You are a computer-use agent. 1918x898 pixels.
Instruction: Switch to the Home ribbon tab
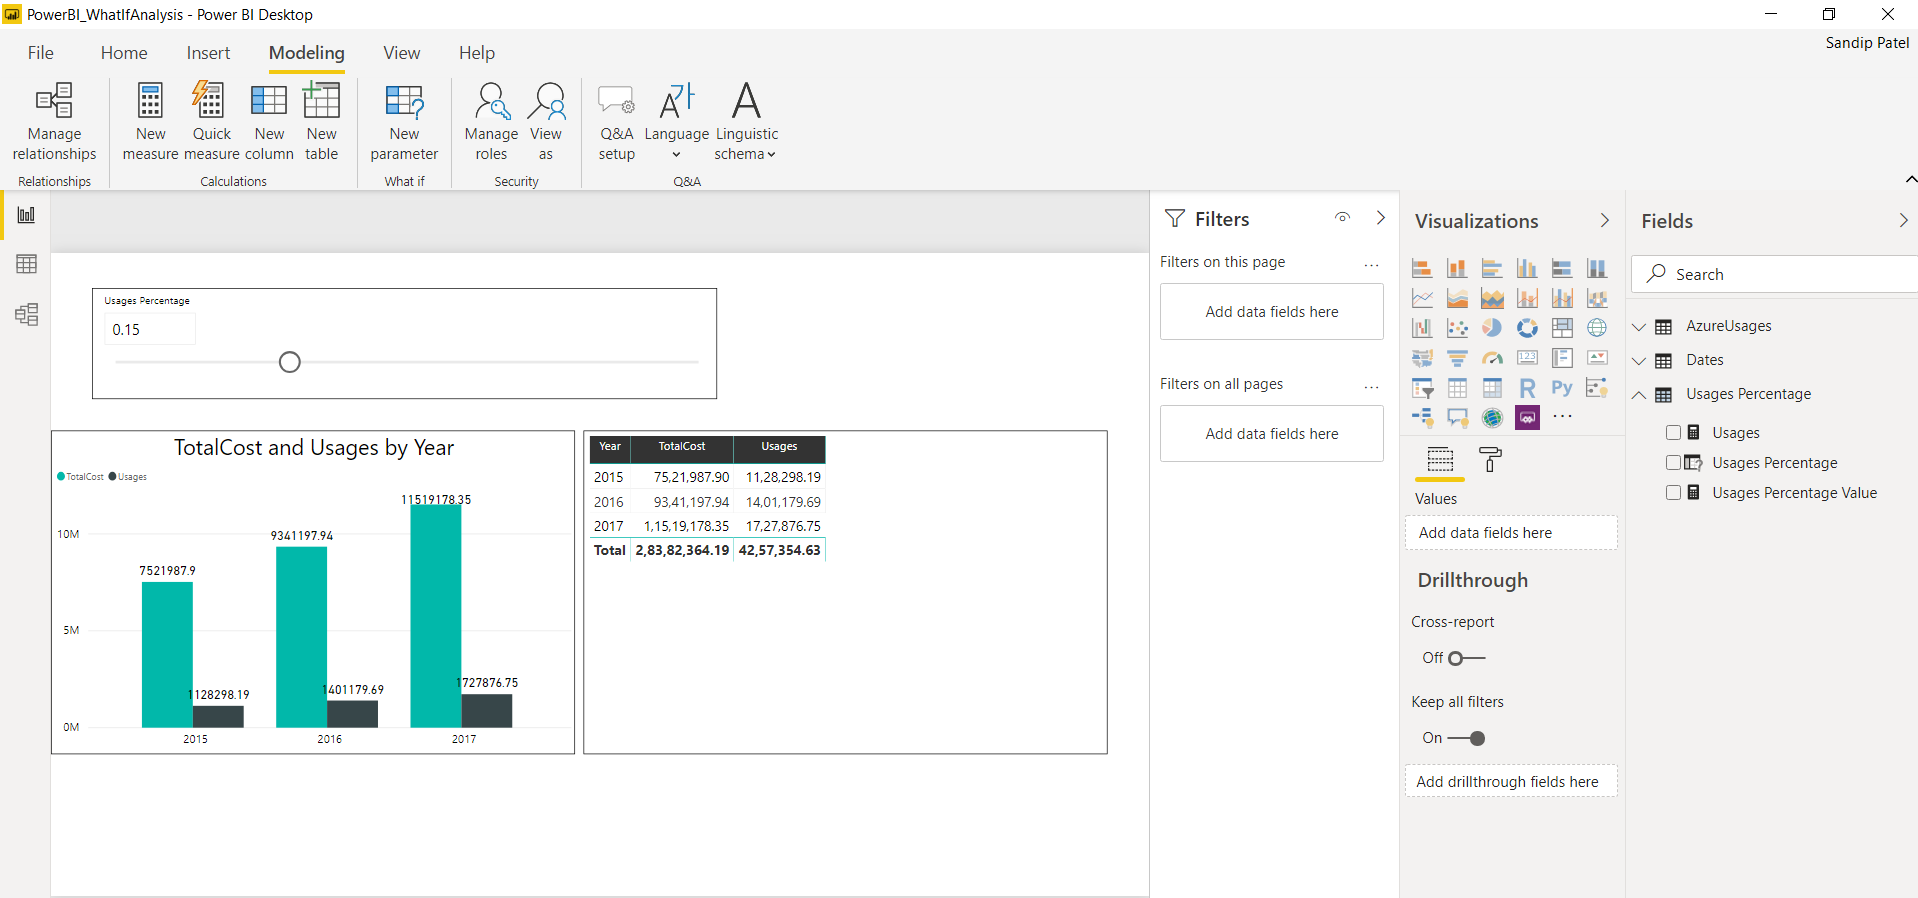tap(124, 53)
